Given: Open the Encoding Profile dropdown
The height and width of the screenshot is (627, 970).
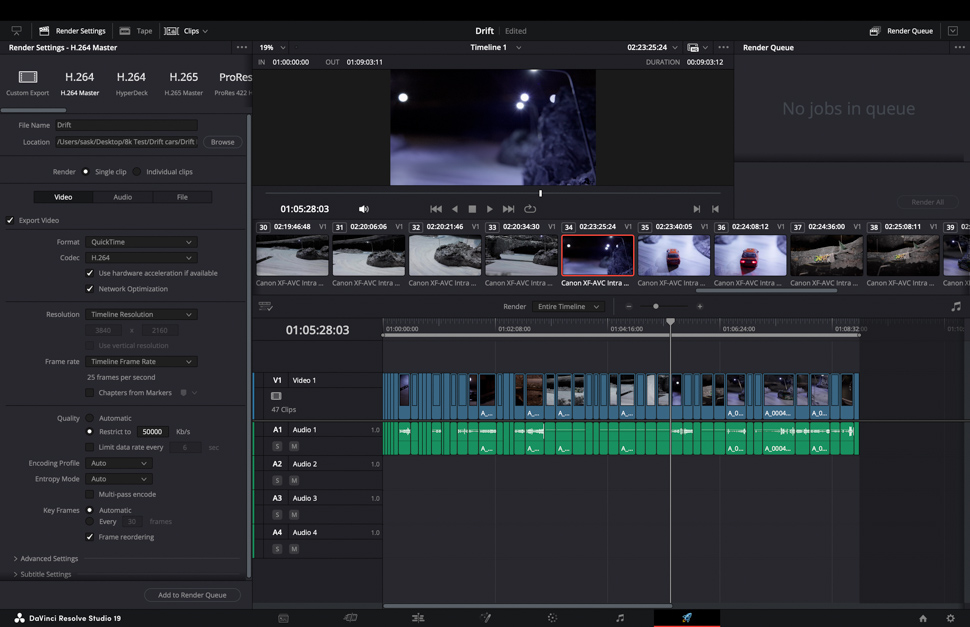Looking at the screenshot, I should 119,463.
